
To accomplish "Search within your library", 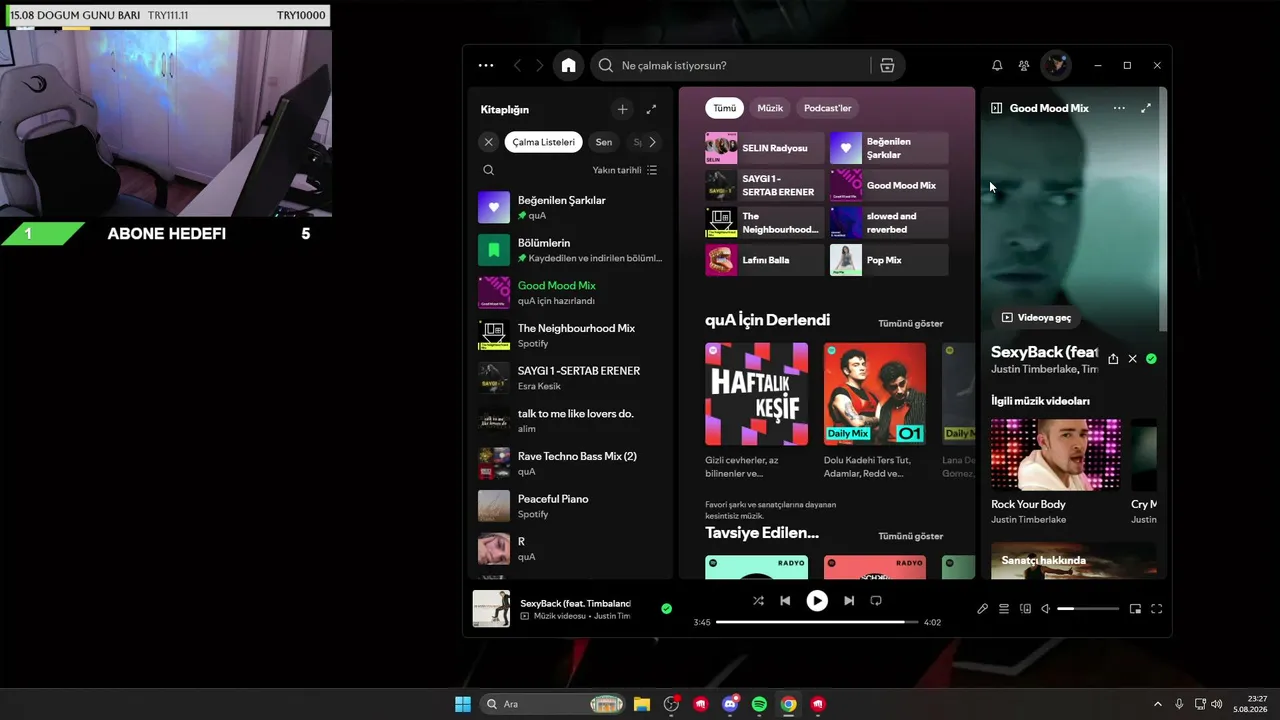I will coord(489,170).
